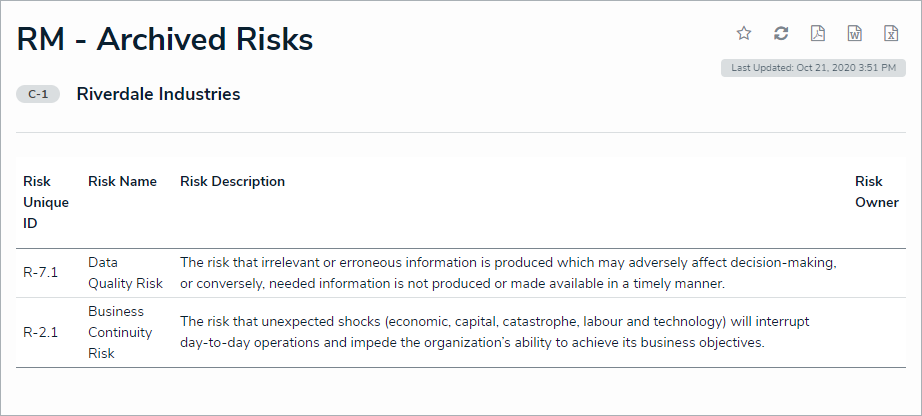922x416 pixels.
Task: Click the Last Updated timestamp badge
Action: (x=813, y=68)
